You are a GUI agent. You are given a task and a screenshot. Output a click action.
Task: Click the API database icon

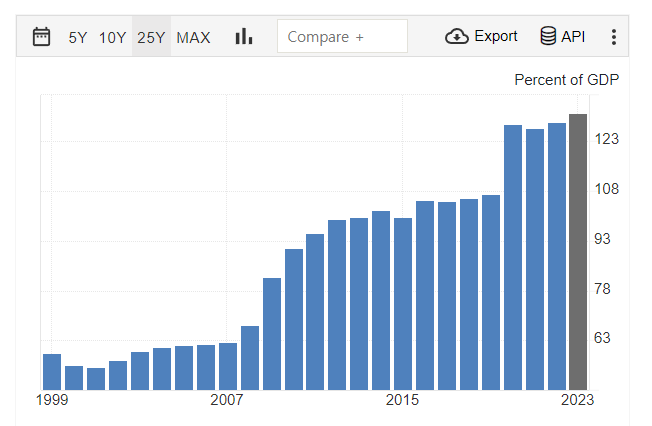click(548, 36)
